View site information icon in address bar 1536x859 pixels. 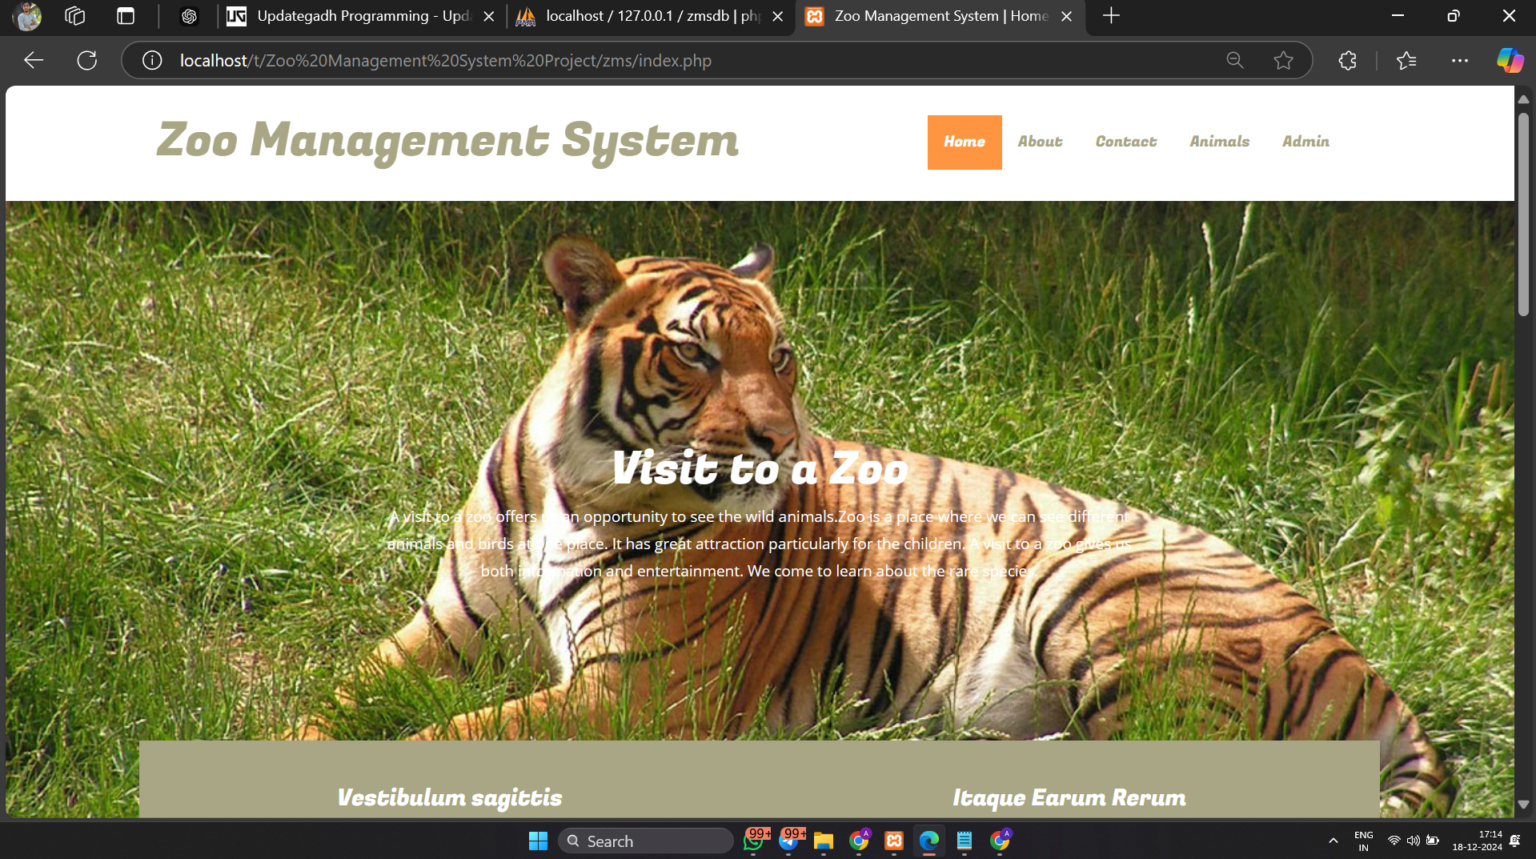pyautogui.click(x=151, y=60)
